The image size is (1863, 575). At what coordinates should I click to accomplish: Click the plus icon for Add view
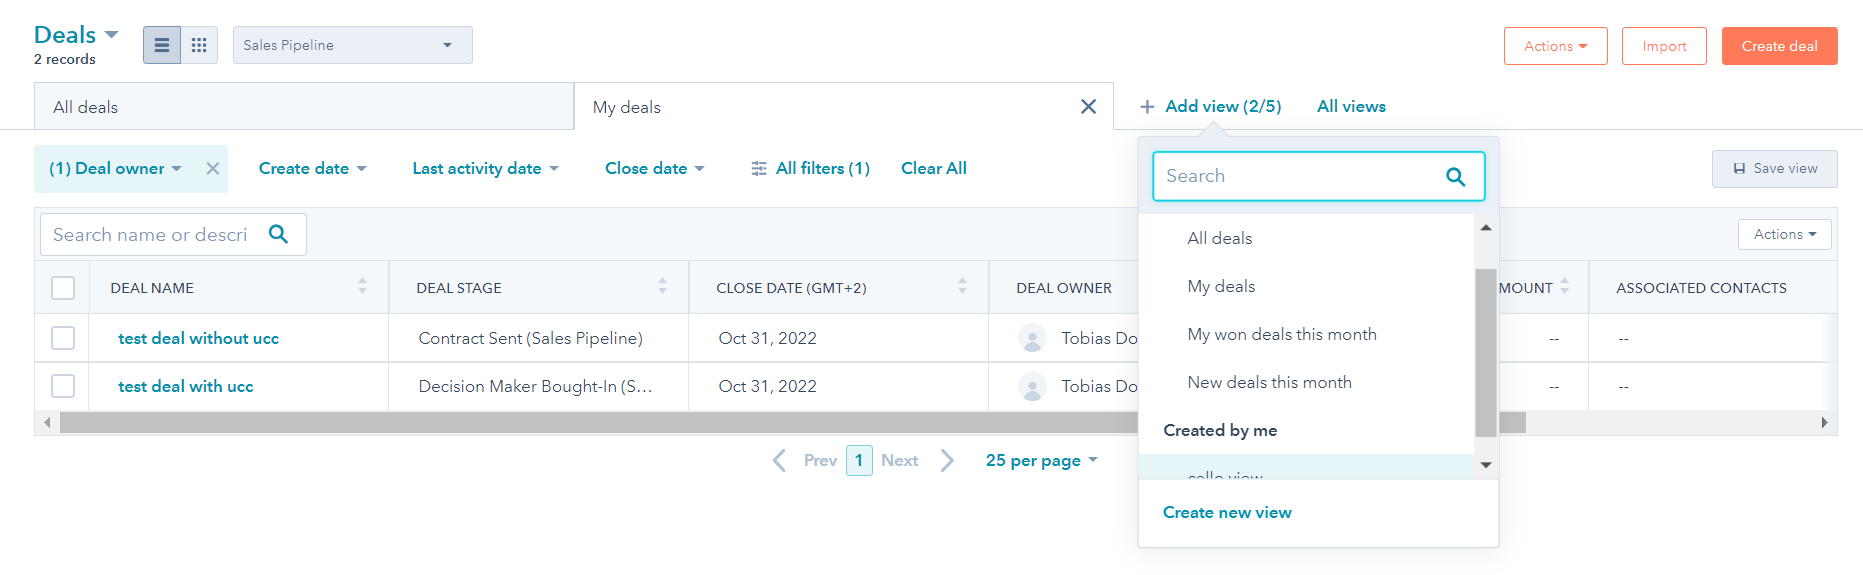coord(1147,106)
